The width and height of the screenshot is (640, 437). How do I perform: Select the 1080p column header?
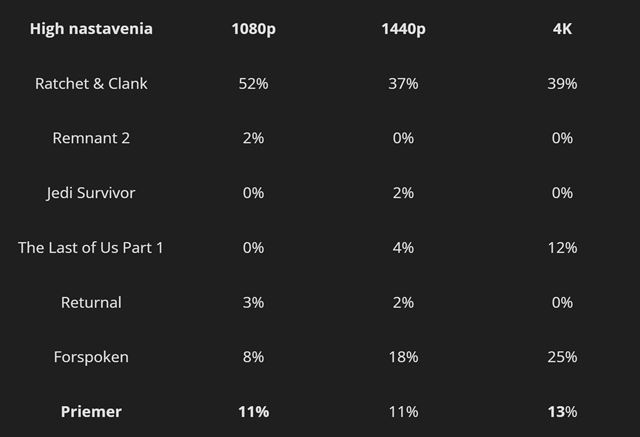click(x=253, y=29)
